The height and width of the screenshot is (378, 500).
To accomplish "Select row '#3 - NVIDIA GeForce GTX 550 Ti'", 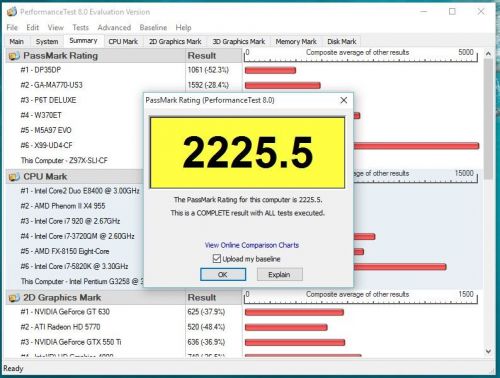I will 71,342.
